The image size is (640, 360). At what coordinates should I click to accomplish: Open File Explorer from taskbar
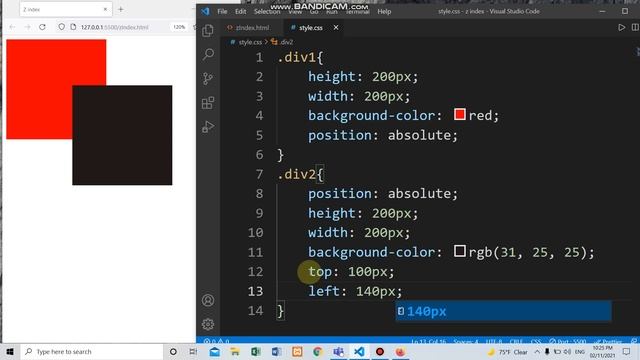[235, 351]
